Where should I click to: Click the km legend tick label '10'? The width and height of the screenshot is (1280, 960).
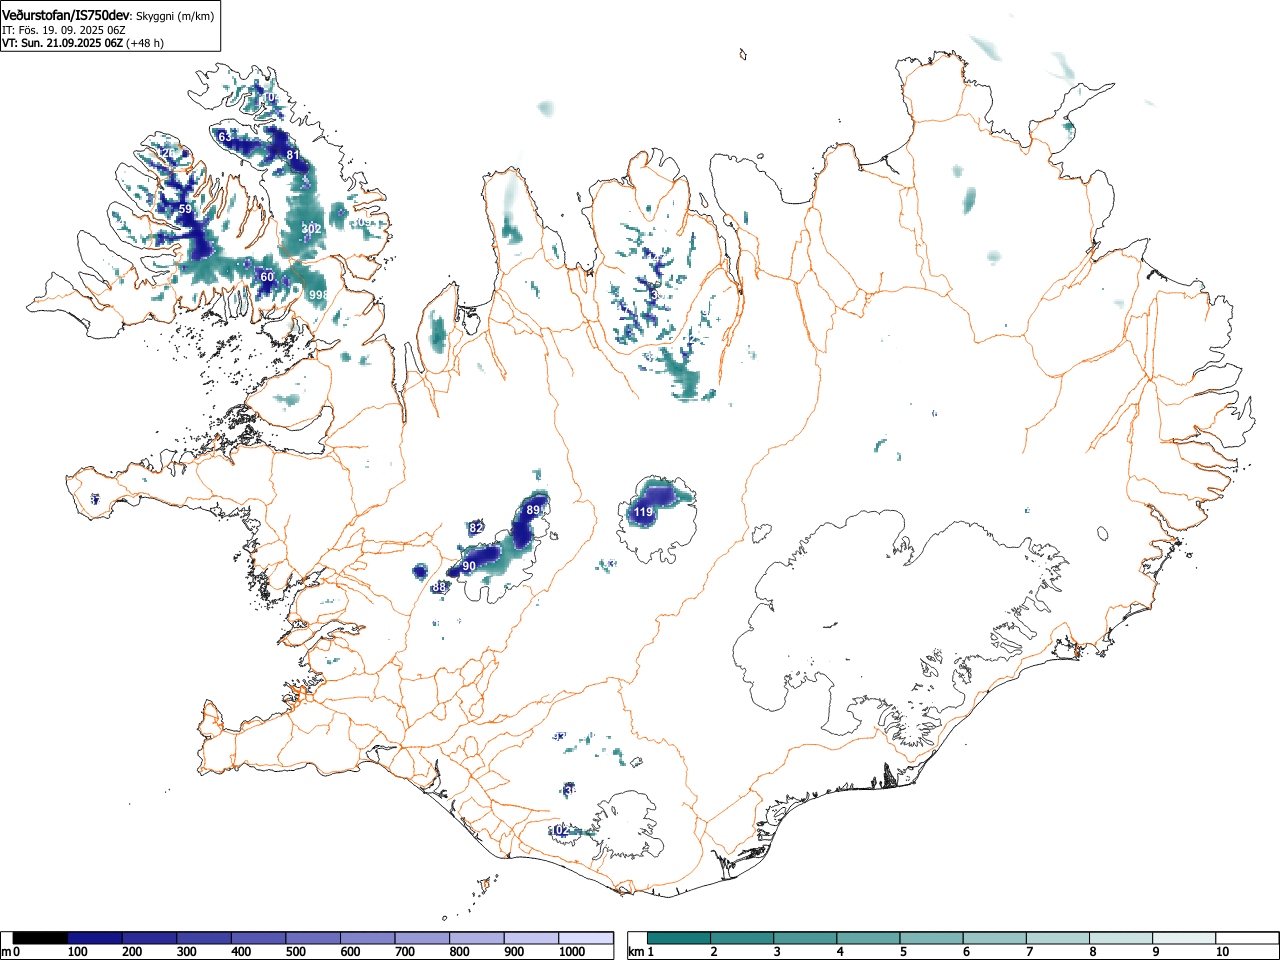point(1222,952)
